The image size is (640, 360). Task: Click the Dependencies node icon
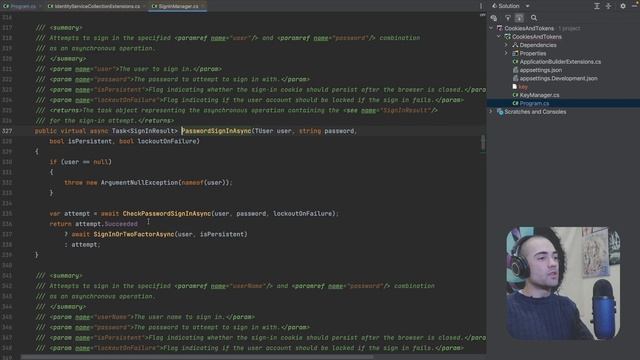click(515, 45)
